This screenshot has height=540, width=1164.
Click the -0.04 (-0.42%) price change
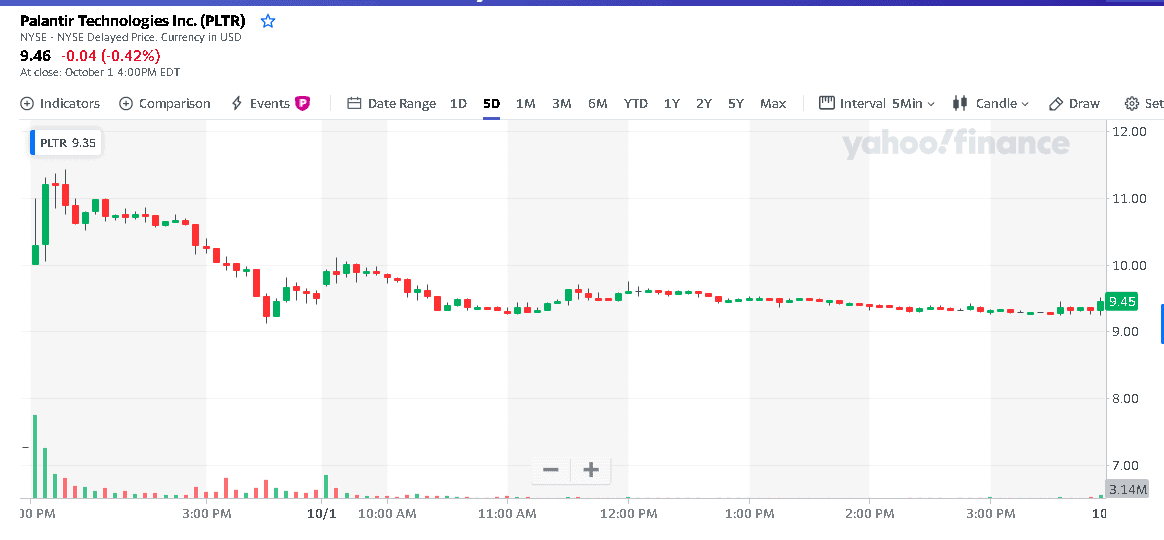tap(111, 56)
